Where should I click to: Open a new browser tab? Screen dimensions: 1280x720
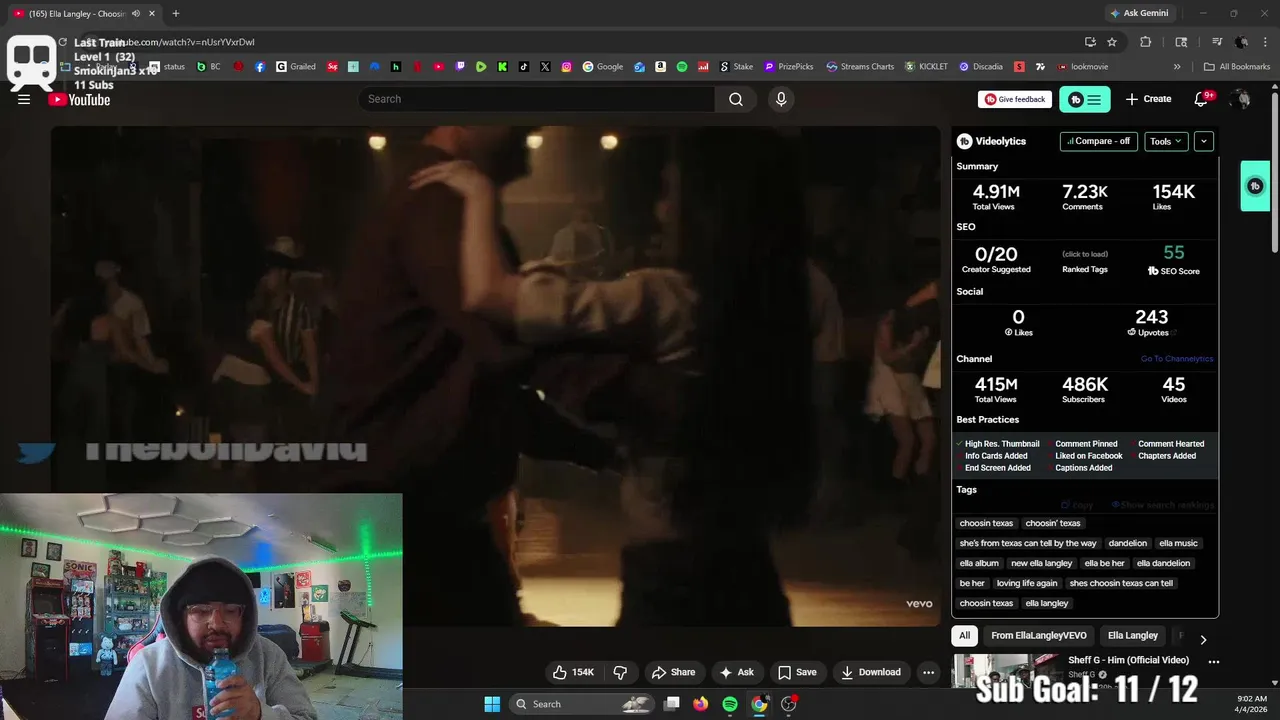tap(176, 14)
